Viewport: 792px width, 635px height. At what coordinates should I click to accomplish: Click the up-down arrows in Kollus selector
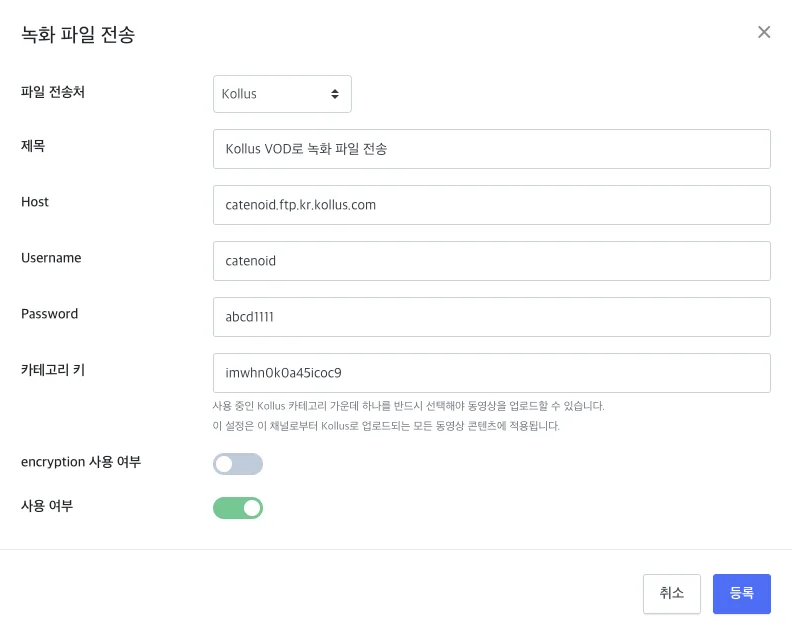click(x=335, y=94)
